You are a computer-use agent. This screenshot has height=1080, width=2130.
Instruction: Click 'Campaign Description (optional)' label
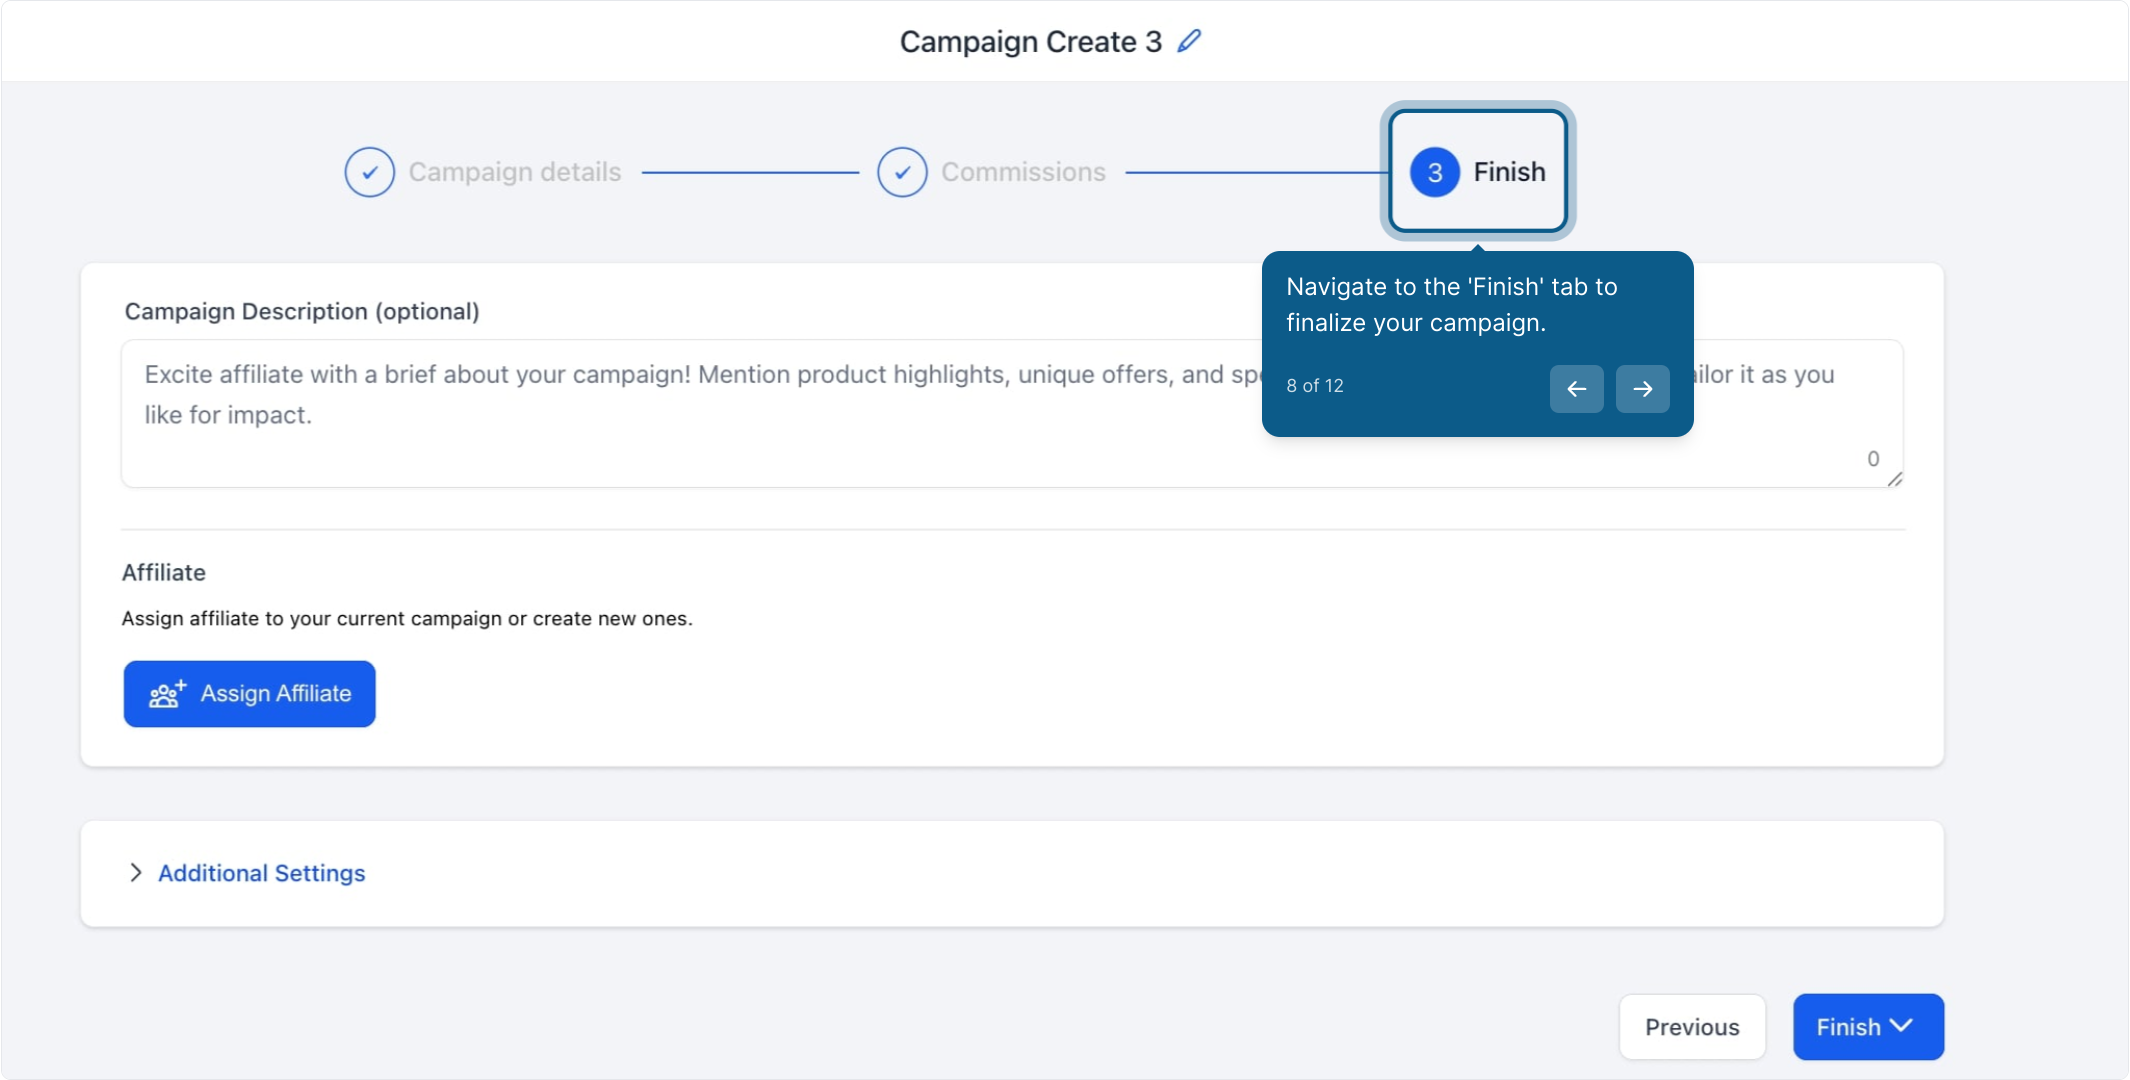(302, 312)
